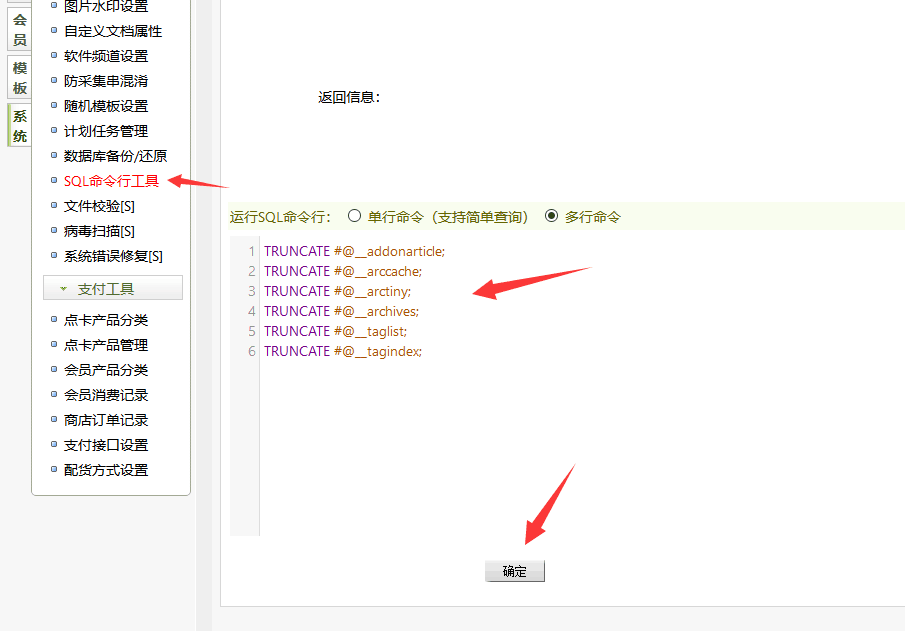The height and width of the screenshot is (631, 905).
Task: Switch to the 模板 vertical tab
Action: coord(19,78)
